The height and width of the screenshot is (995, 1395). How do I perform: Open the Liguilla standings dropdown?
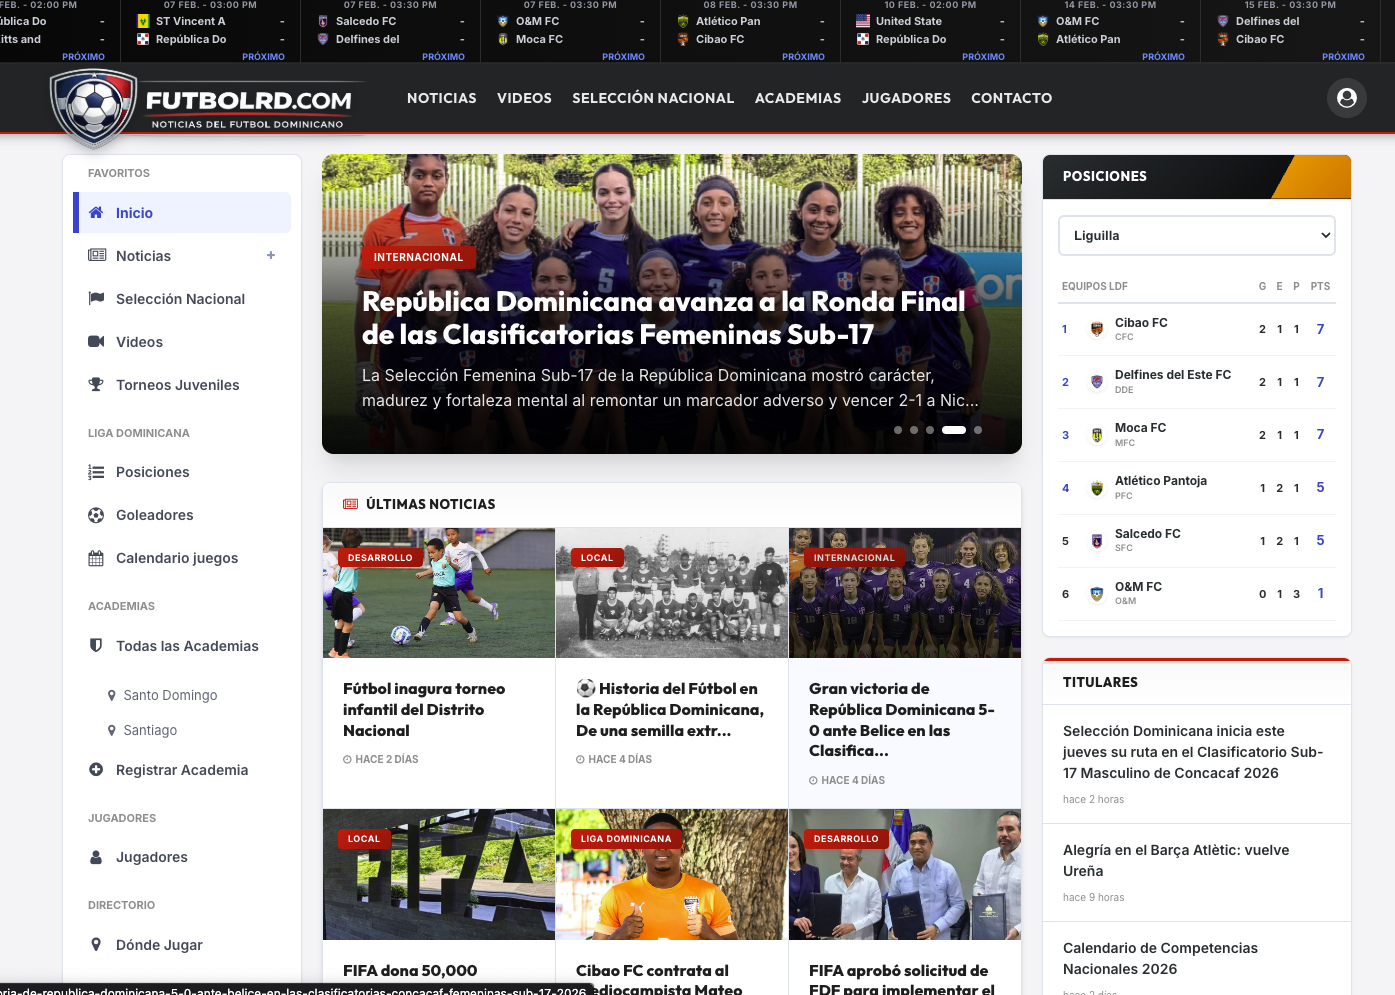[x=1196, y=235]
